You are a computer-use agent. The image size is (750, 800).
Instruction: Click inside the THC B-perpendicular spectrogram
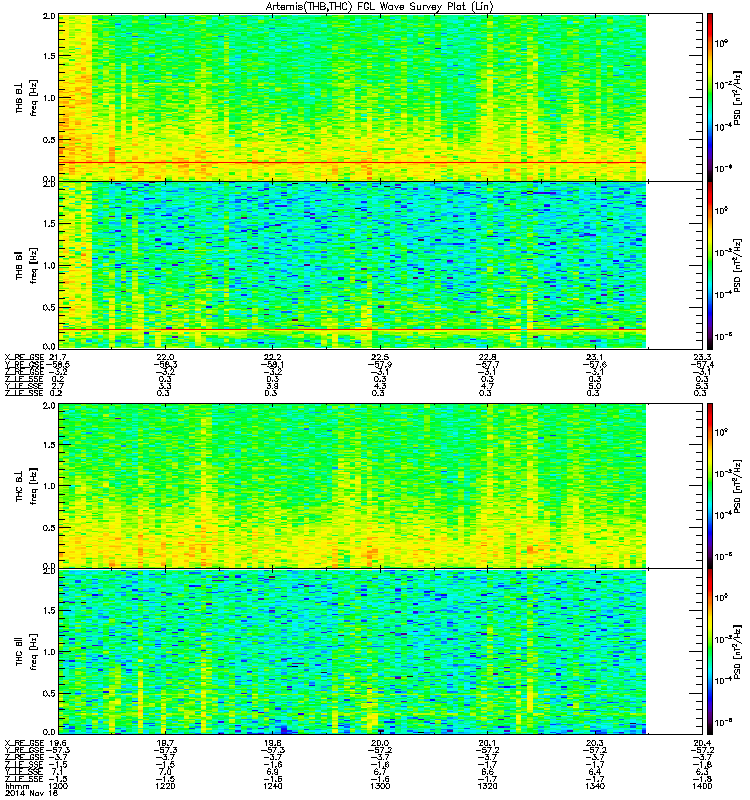point(352,486)
